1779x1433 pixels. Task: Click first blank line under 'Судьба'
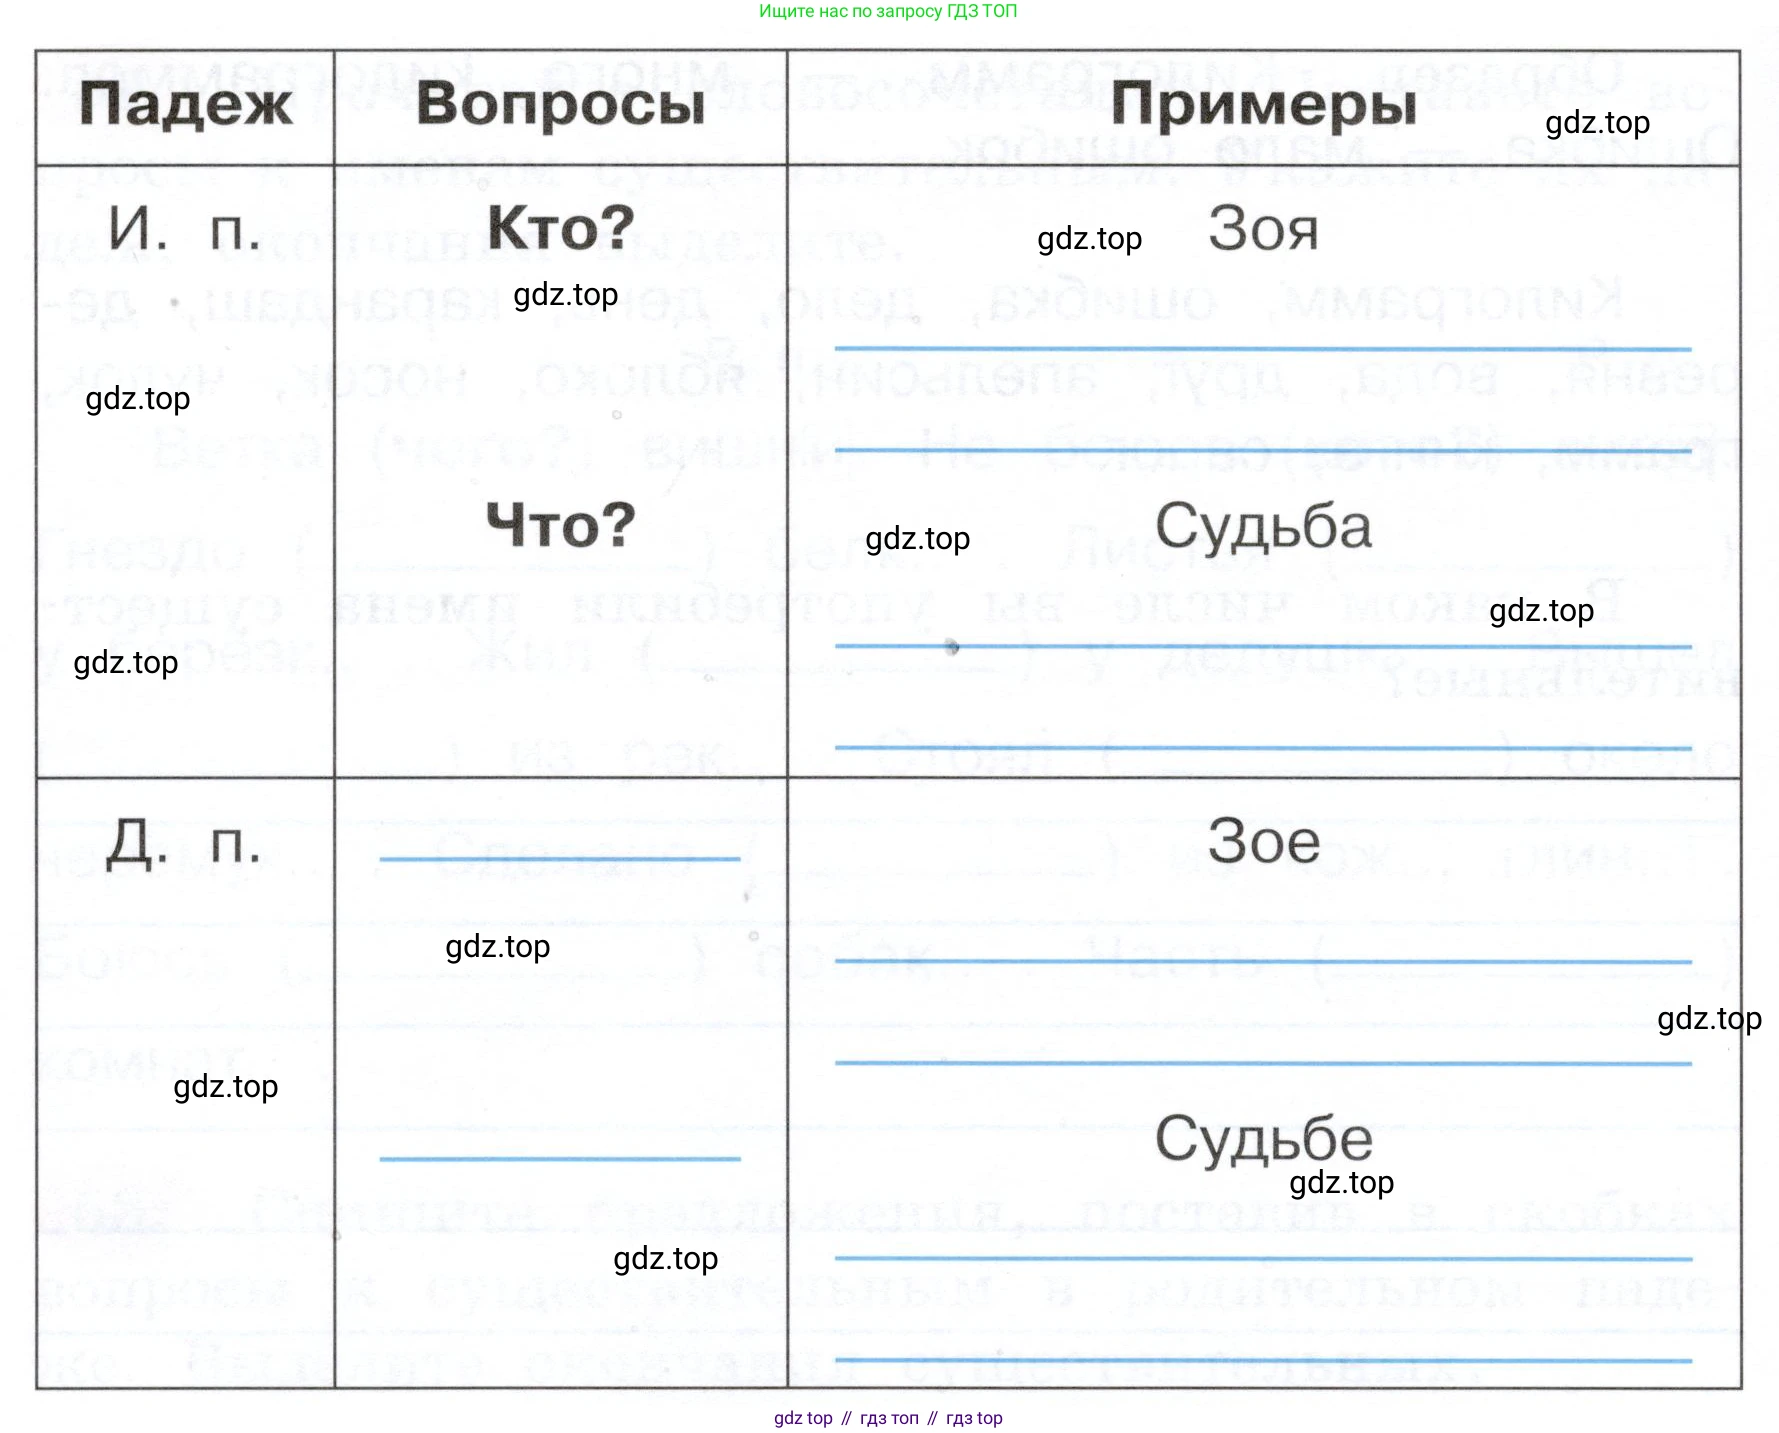coord(1263,646)
